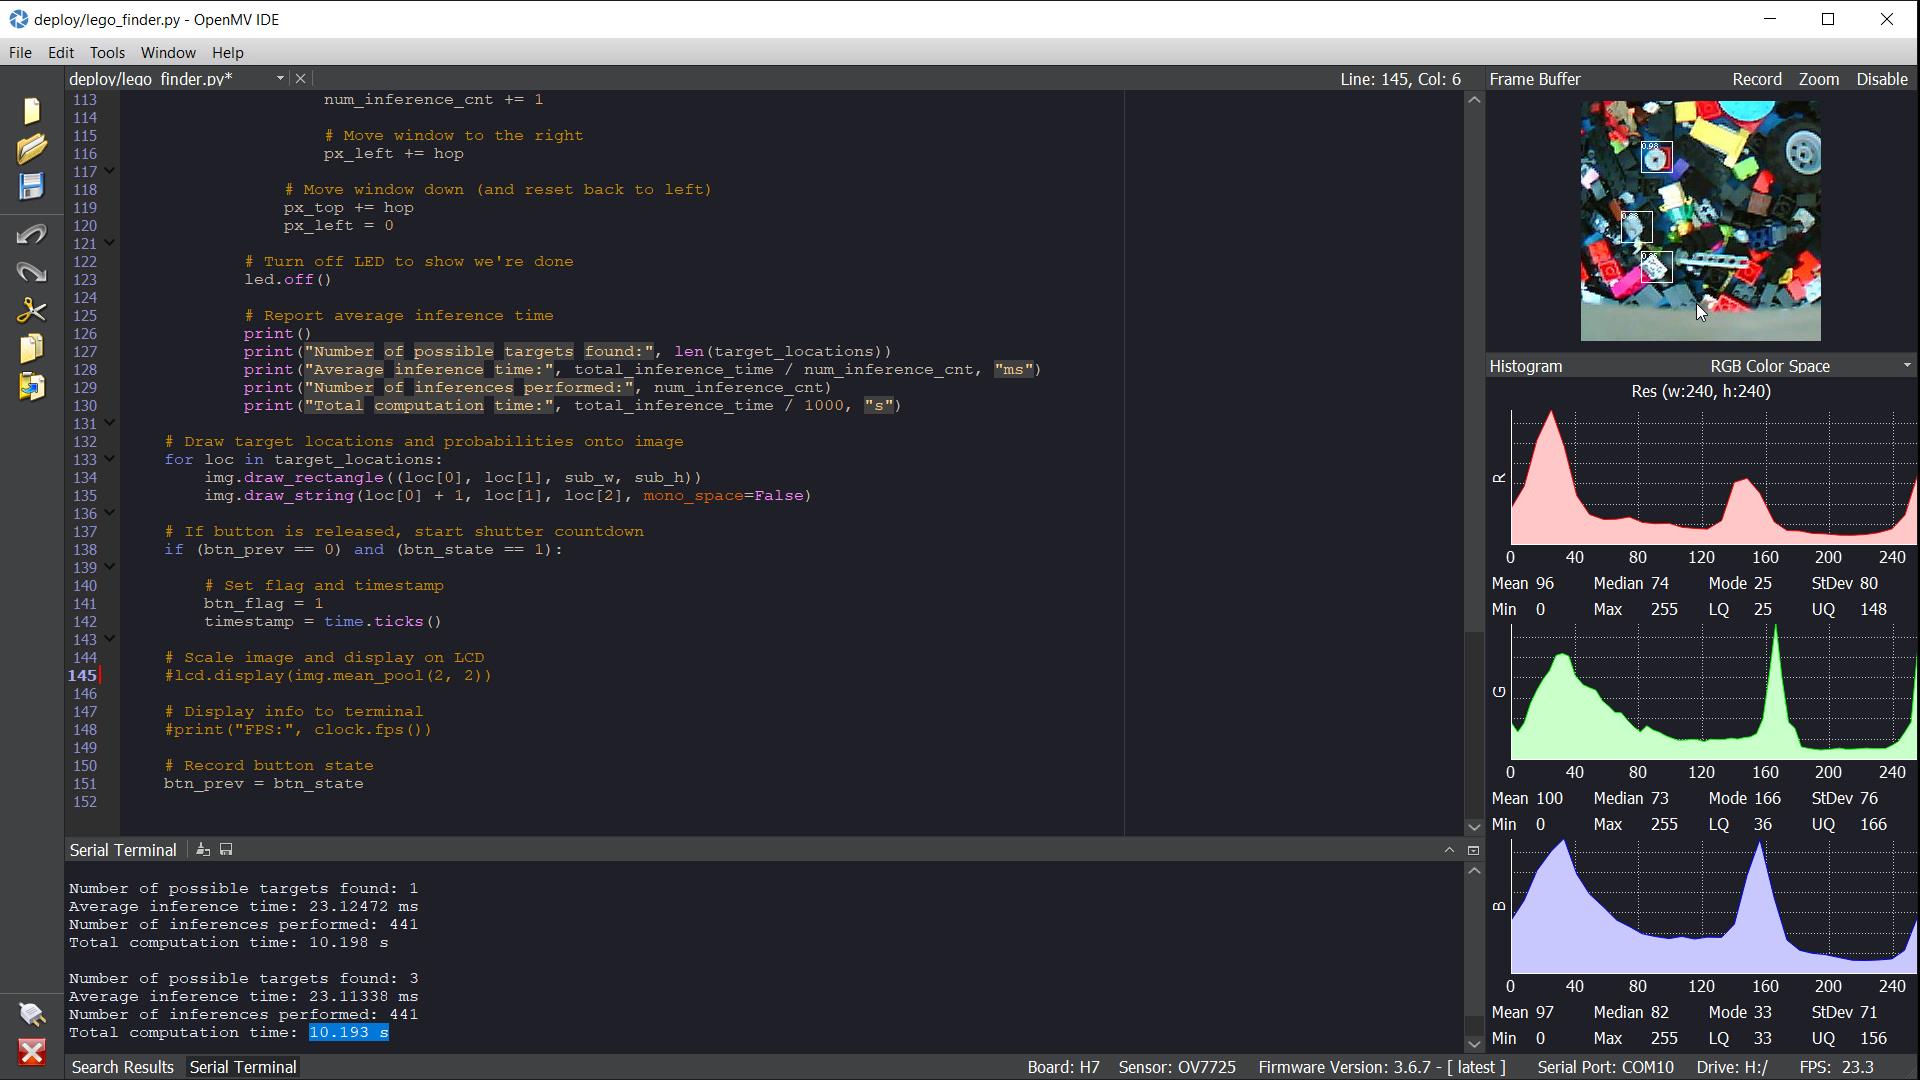Toggle the Zoom button in frame buffer

(1818, 79)
